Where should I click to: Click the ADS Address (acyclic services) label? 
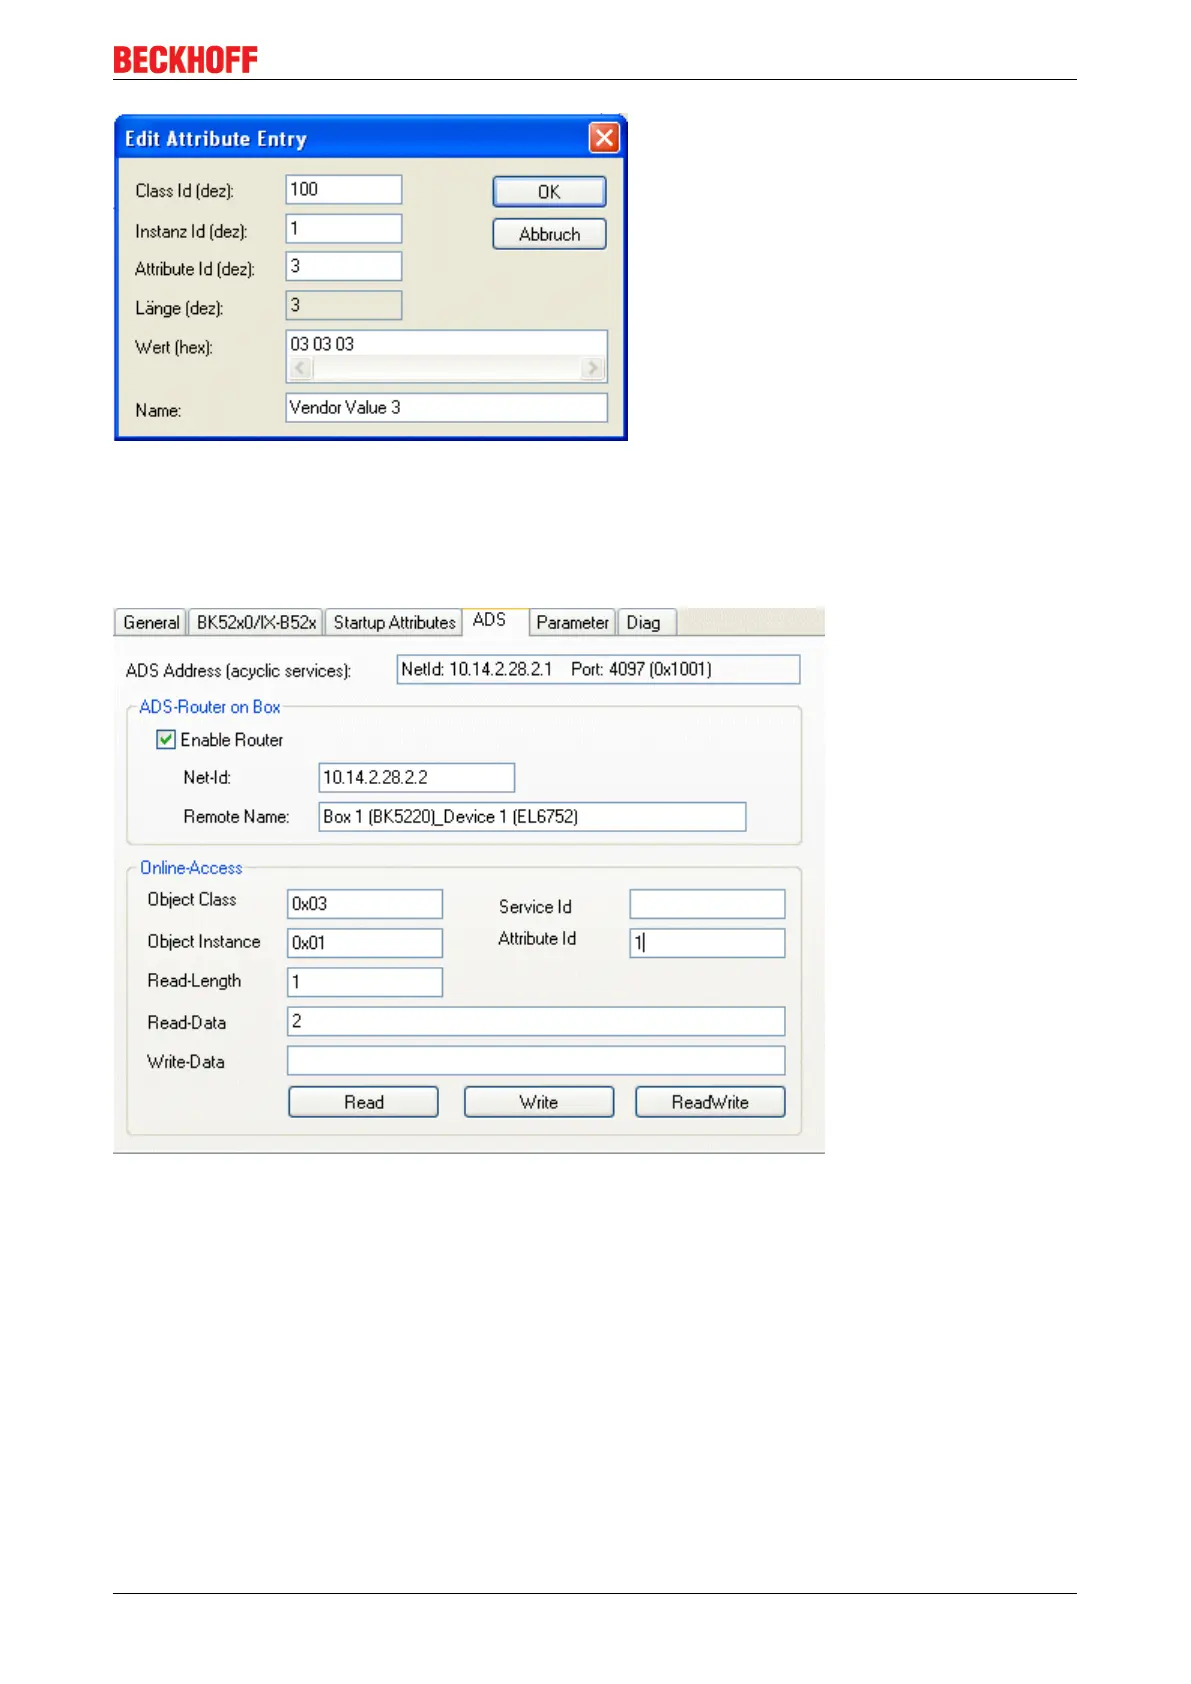tap(238, 671)
